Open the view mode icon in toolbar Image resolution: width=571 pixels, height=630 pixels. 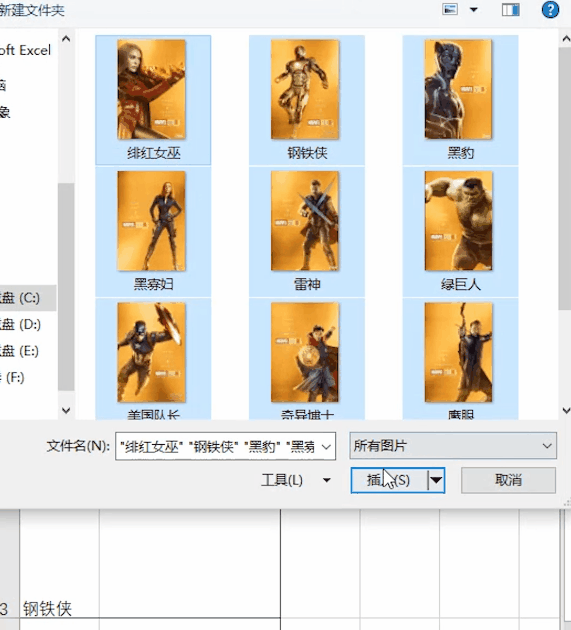coord(450,9)
